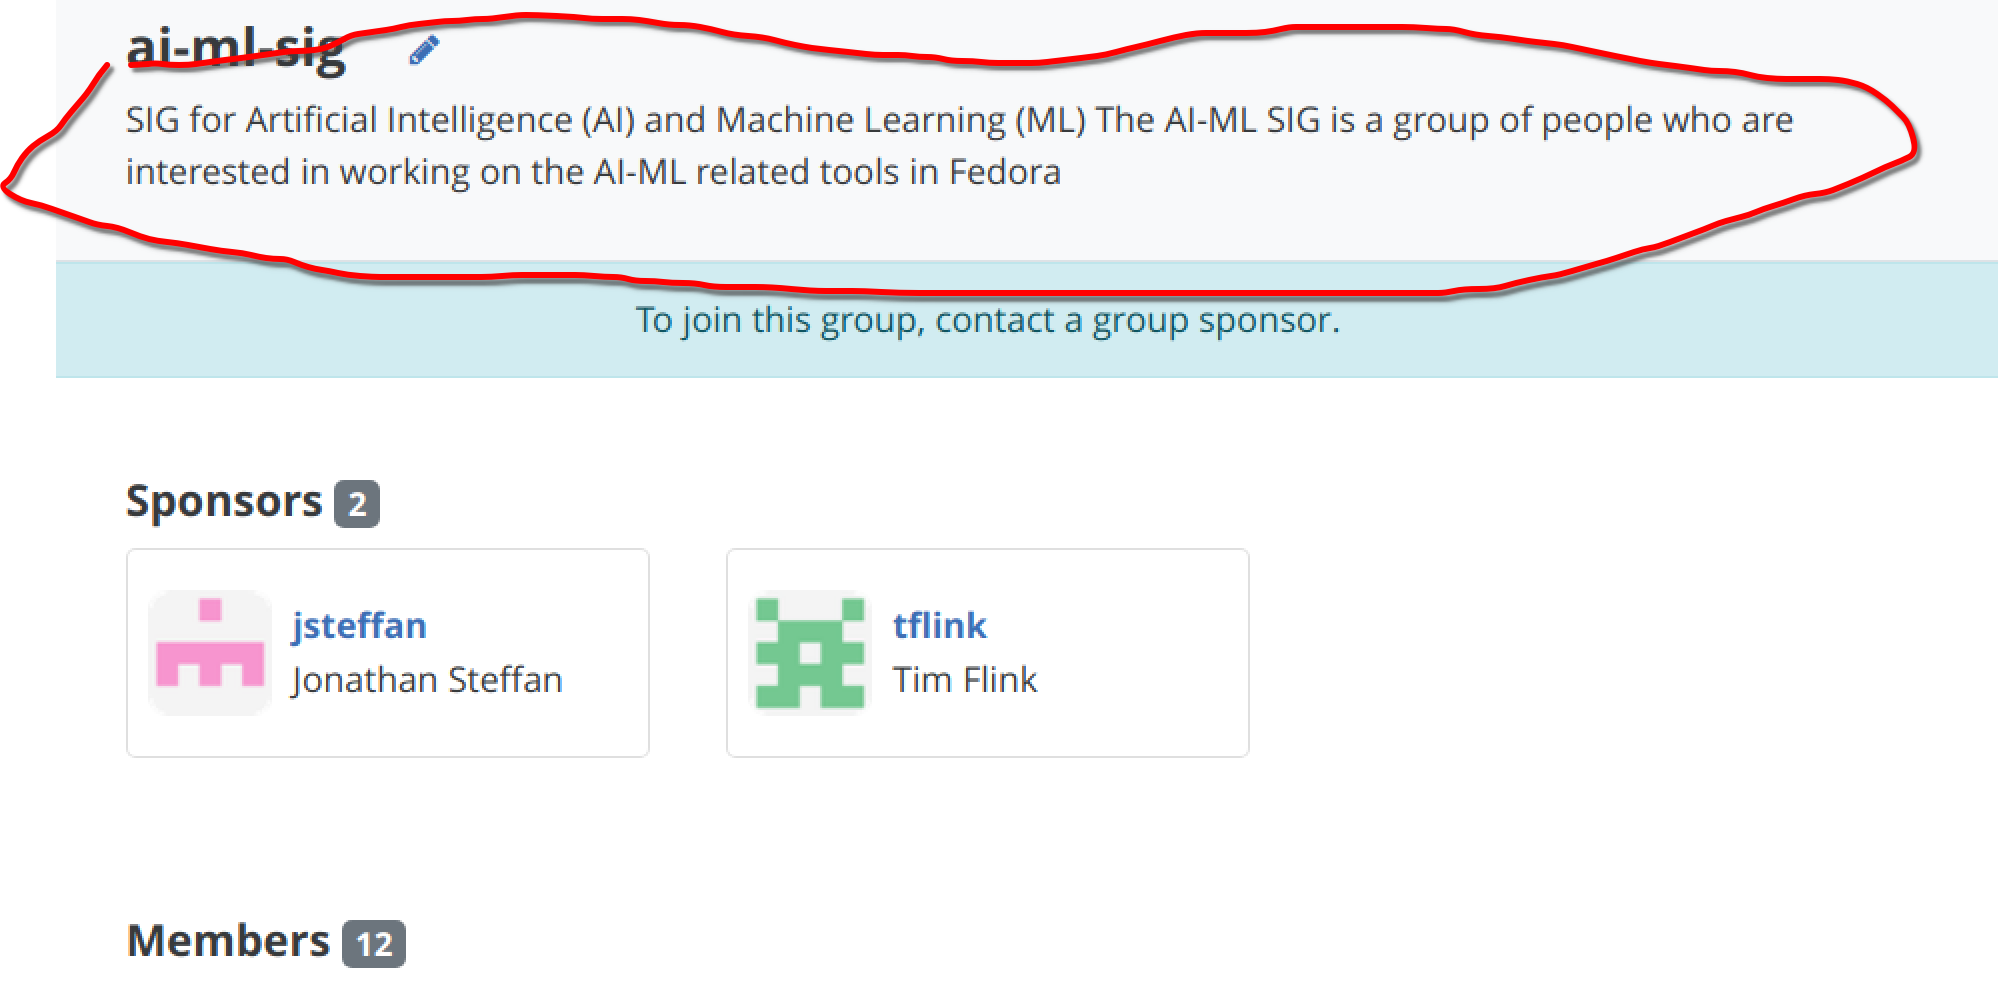
Task: Open tflink's green pixel avatar
Action: click(x=810, y=653)
